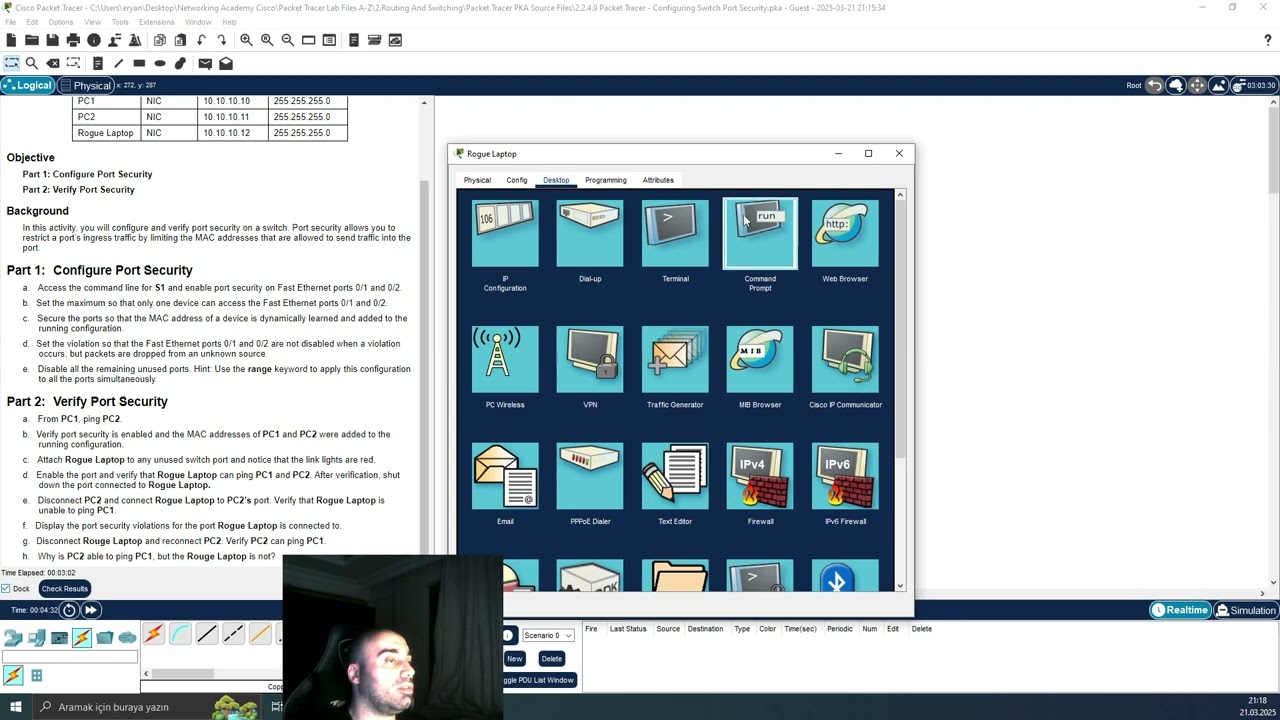1280x720 pixels.
Task: Select the Delete tool in toolbar
Action: click(x=53, y=63)
